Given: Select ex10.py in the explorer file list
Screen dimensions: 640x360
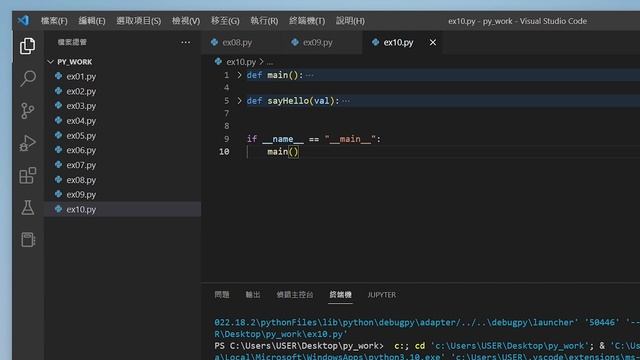Looking at the screenshot, I should click(x=122, y=209).
